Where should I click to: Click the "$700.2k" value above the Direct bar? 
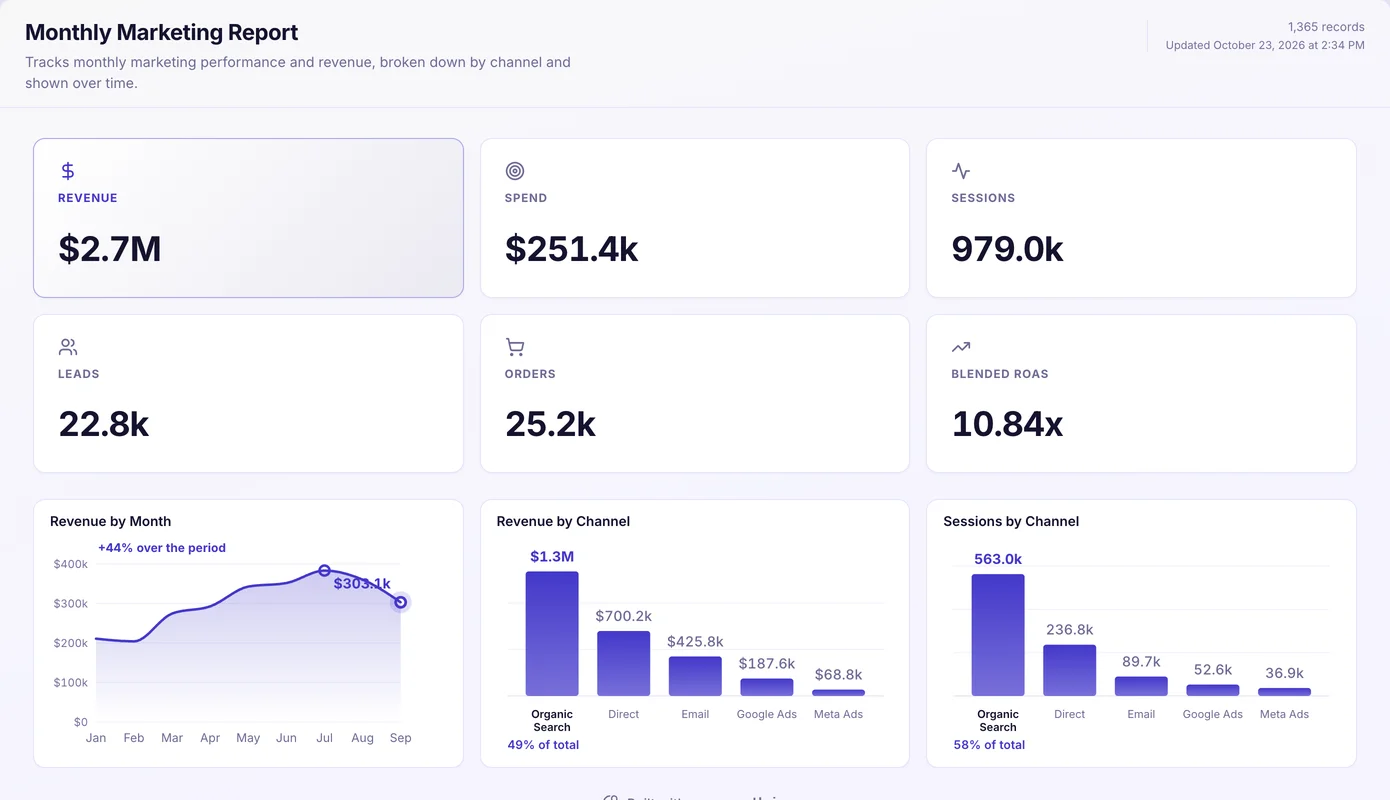click(624, 616)
